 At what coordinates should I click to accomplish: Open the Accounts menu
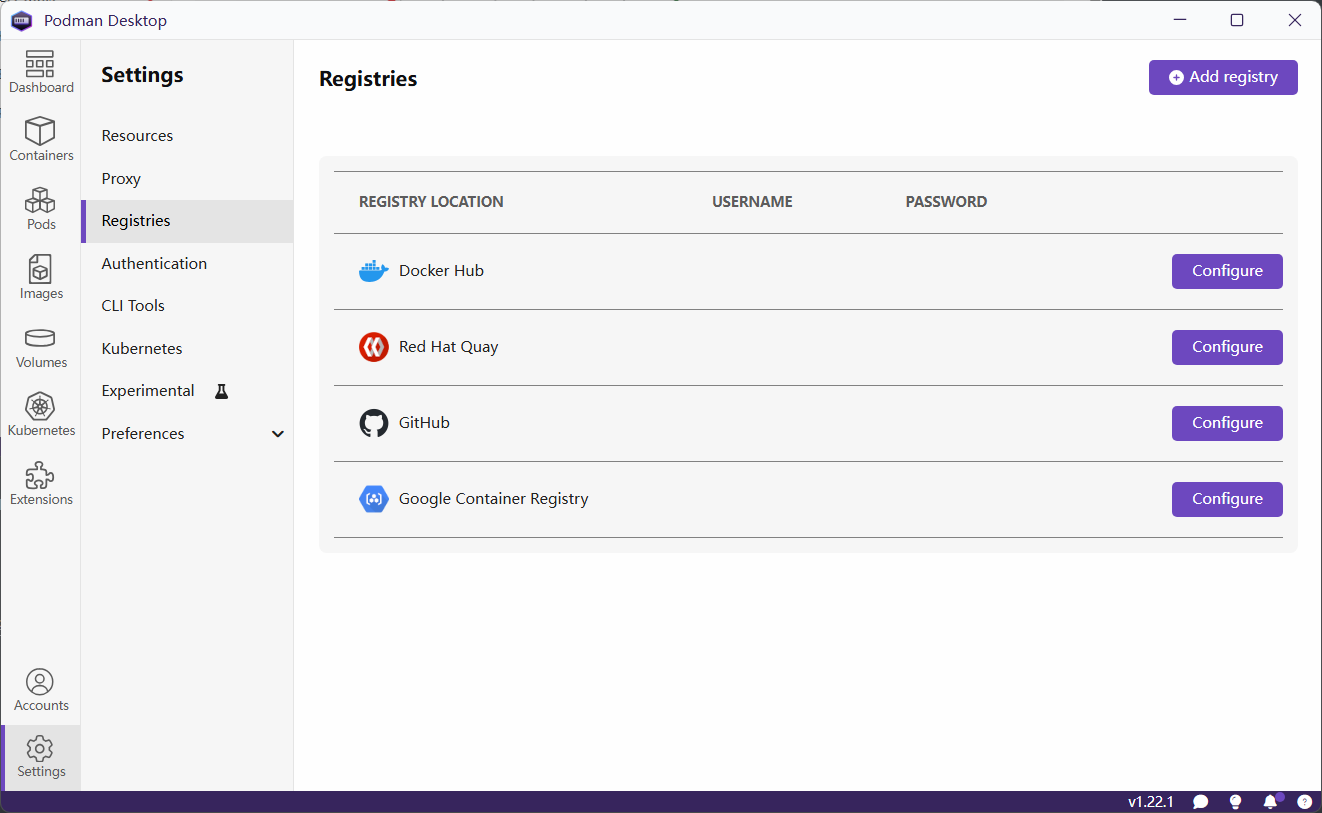(x=41, y=690)
